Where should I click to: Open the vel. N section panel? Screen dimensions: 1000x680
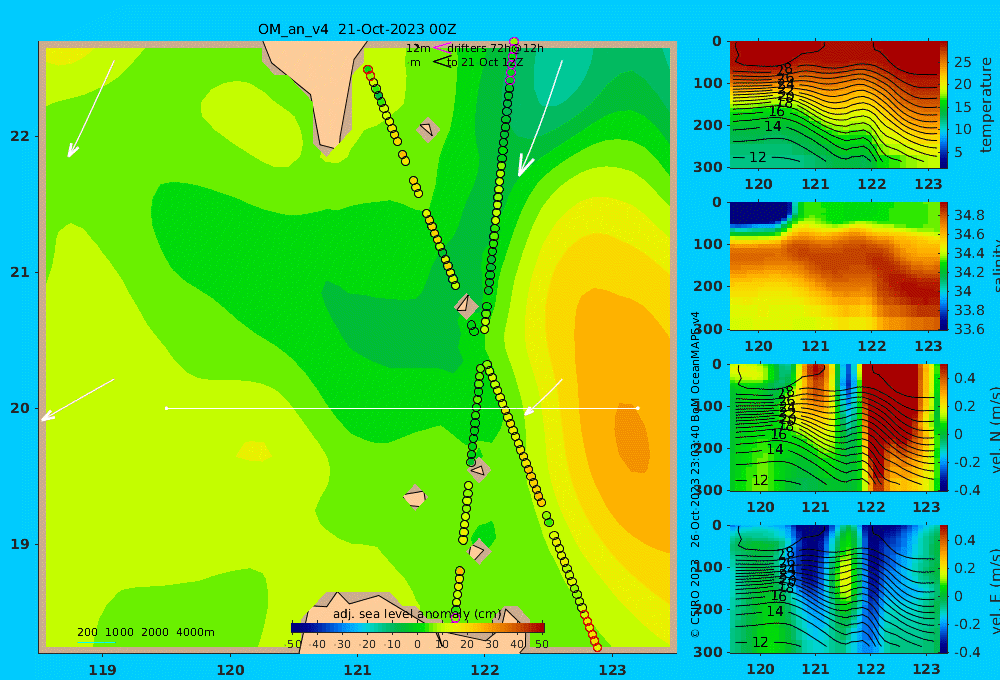(834, 427)
